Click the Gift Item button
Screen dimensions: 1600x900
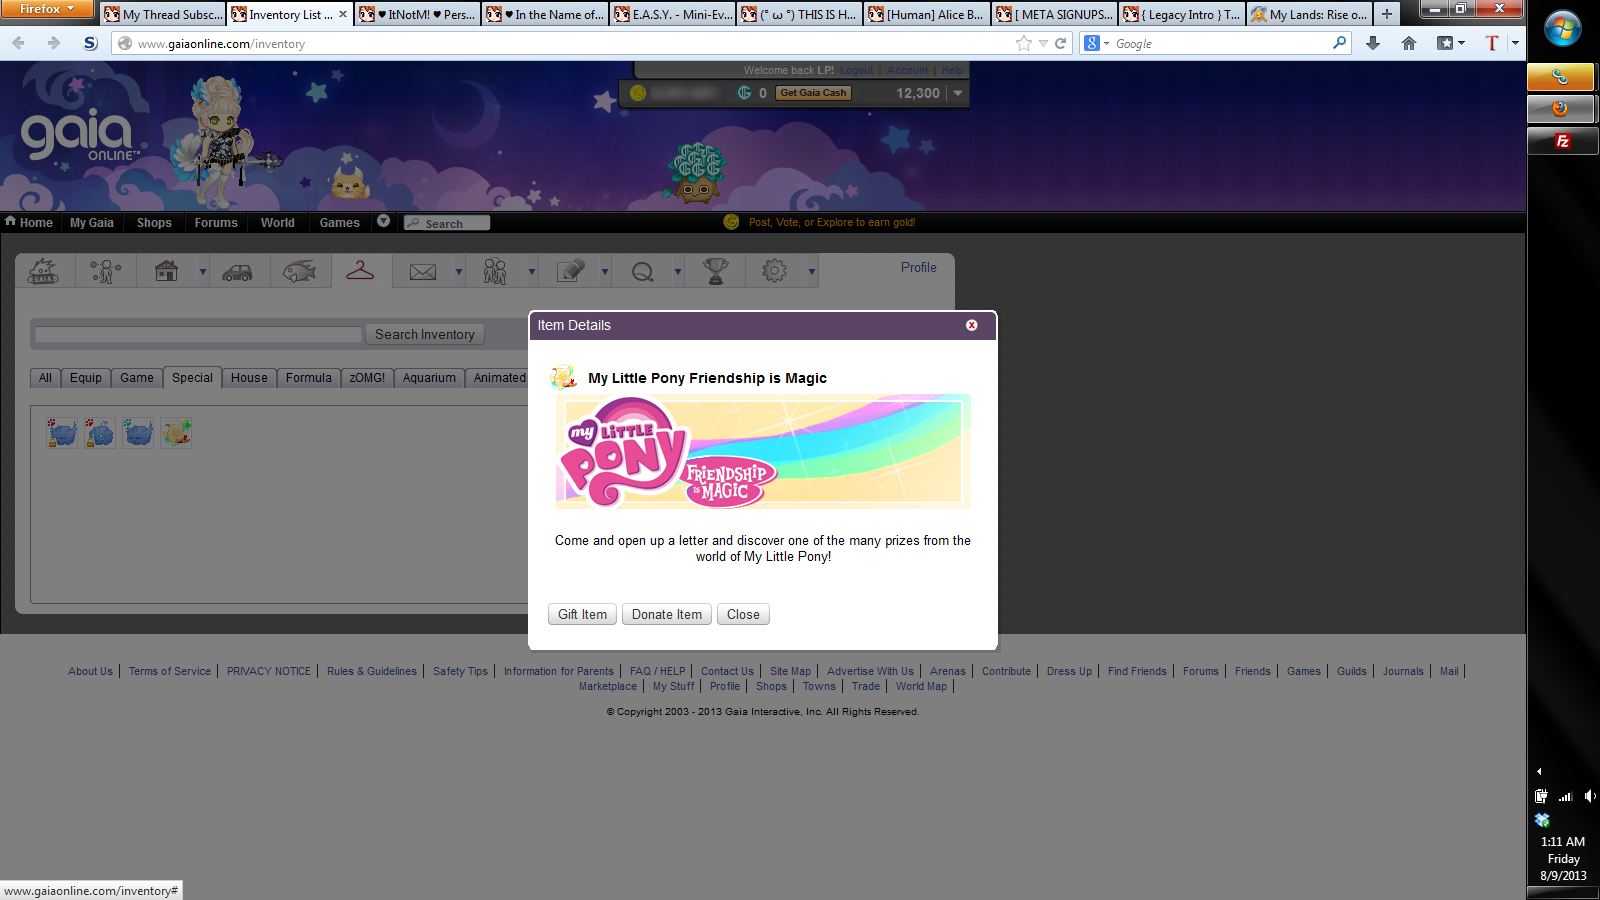pyautogui.click(x=582, y=614)
